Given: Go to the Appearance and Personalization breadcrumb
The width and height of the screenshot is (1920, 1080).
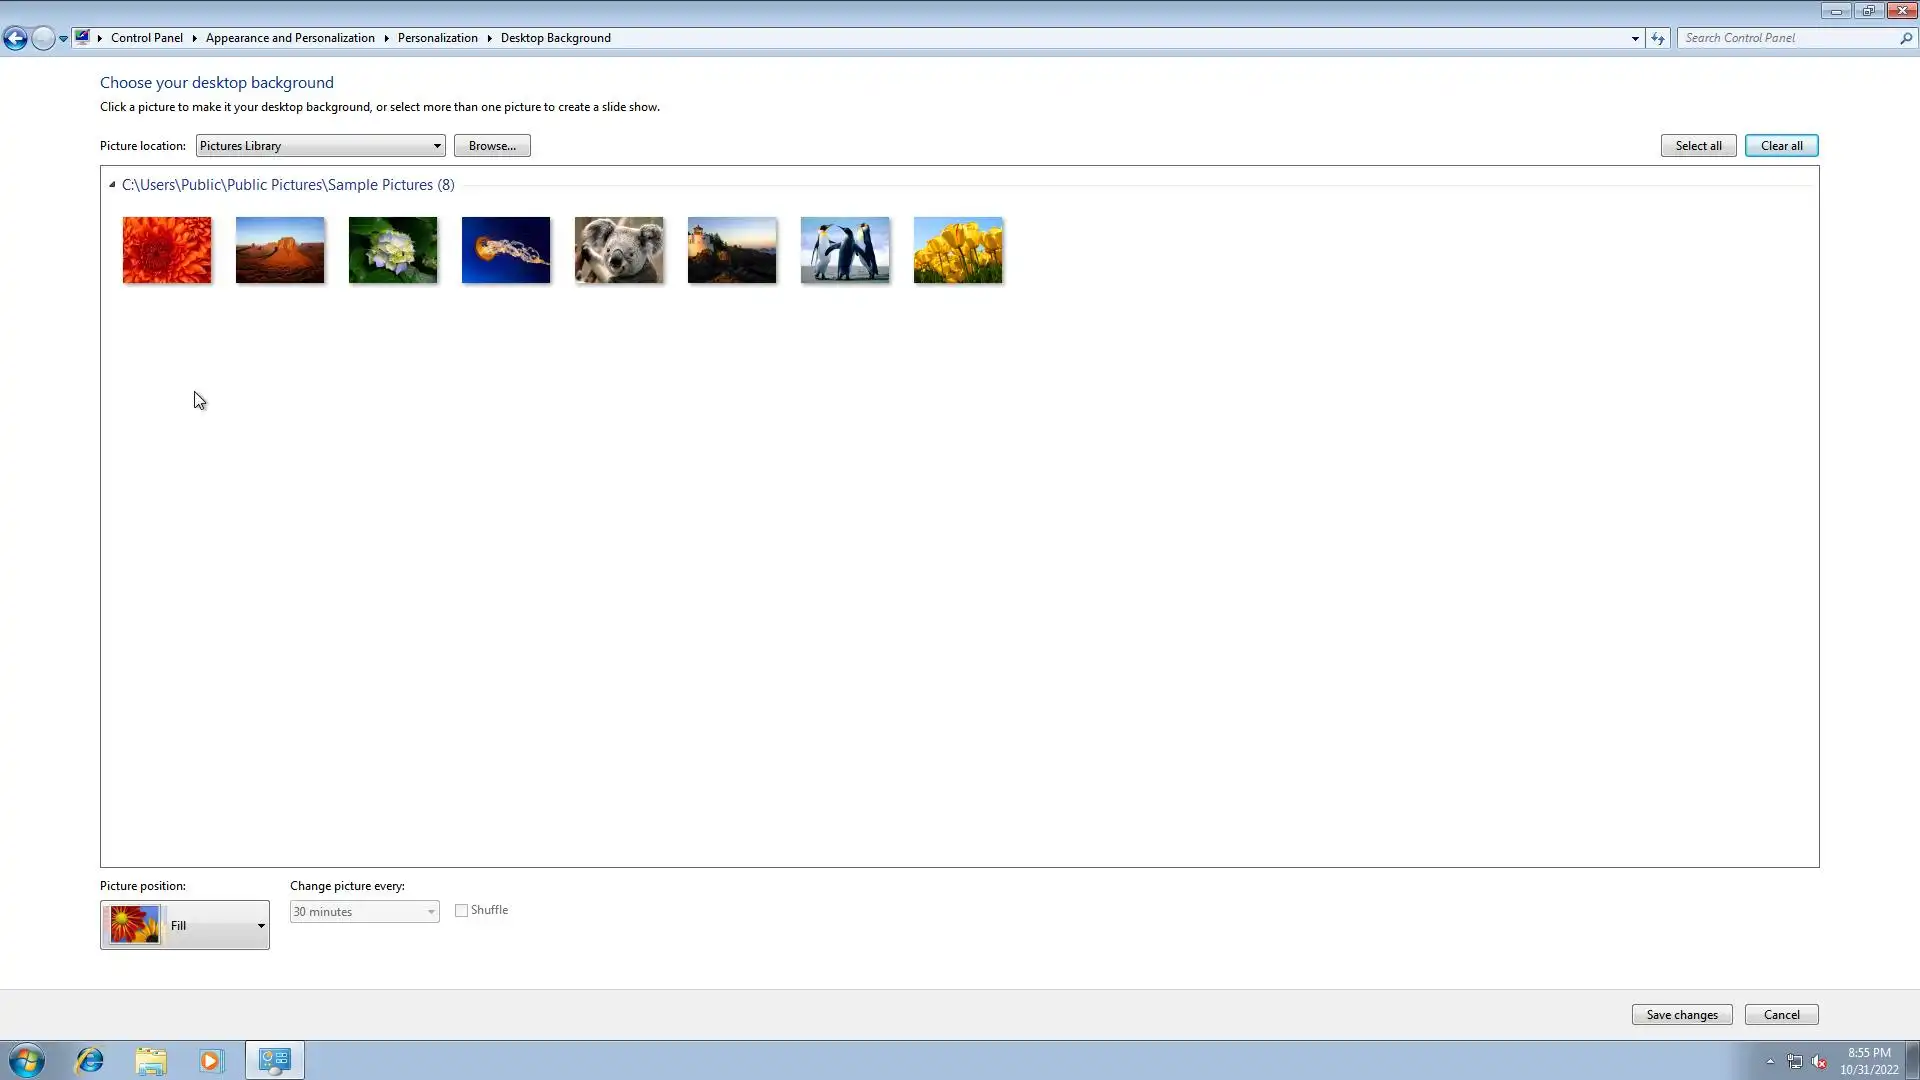Looking at the screenshot, I should [x=290, y=38].
